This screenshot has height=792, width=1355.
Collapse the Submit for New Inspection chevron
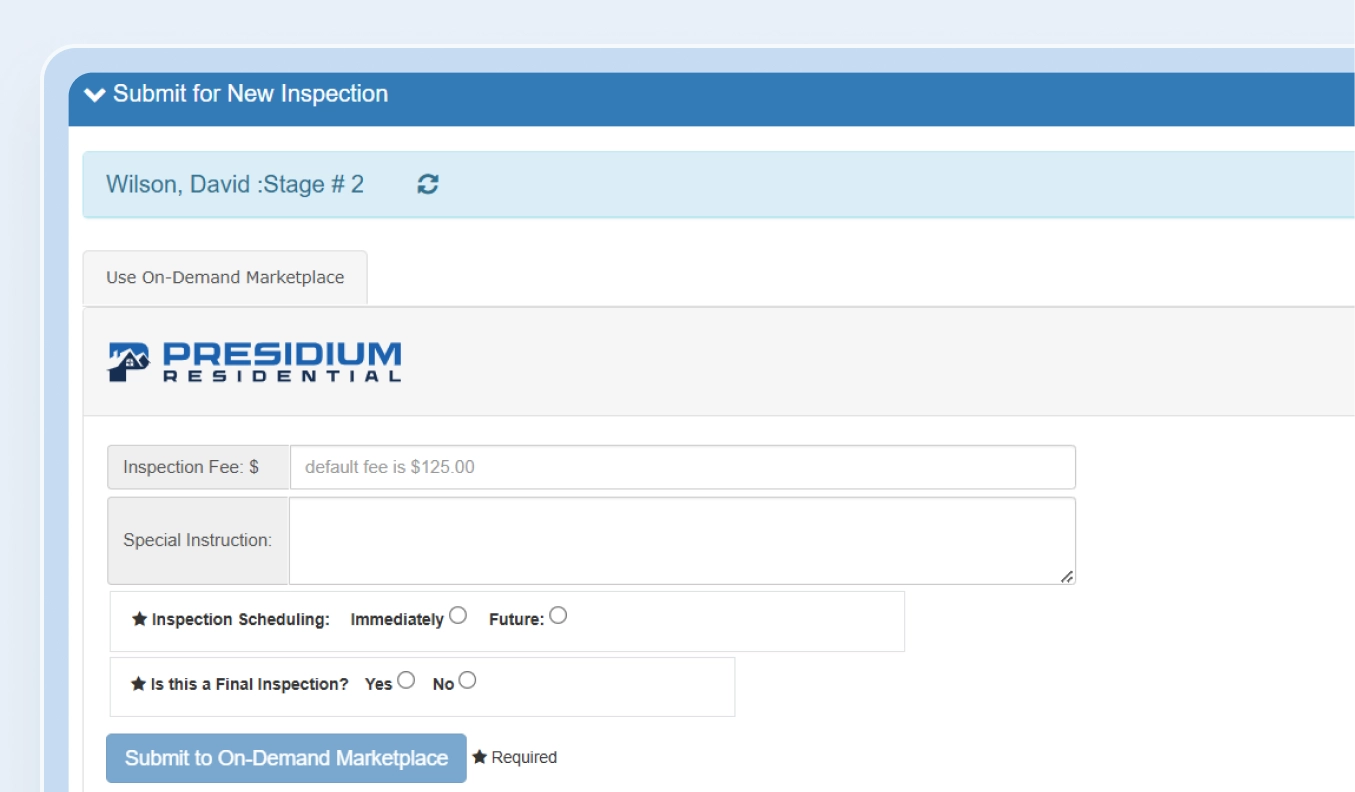95,95
